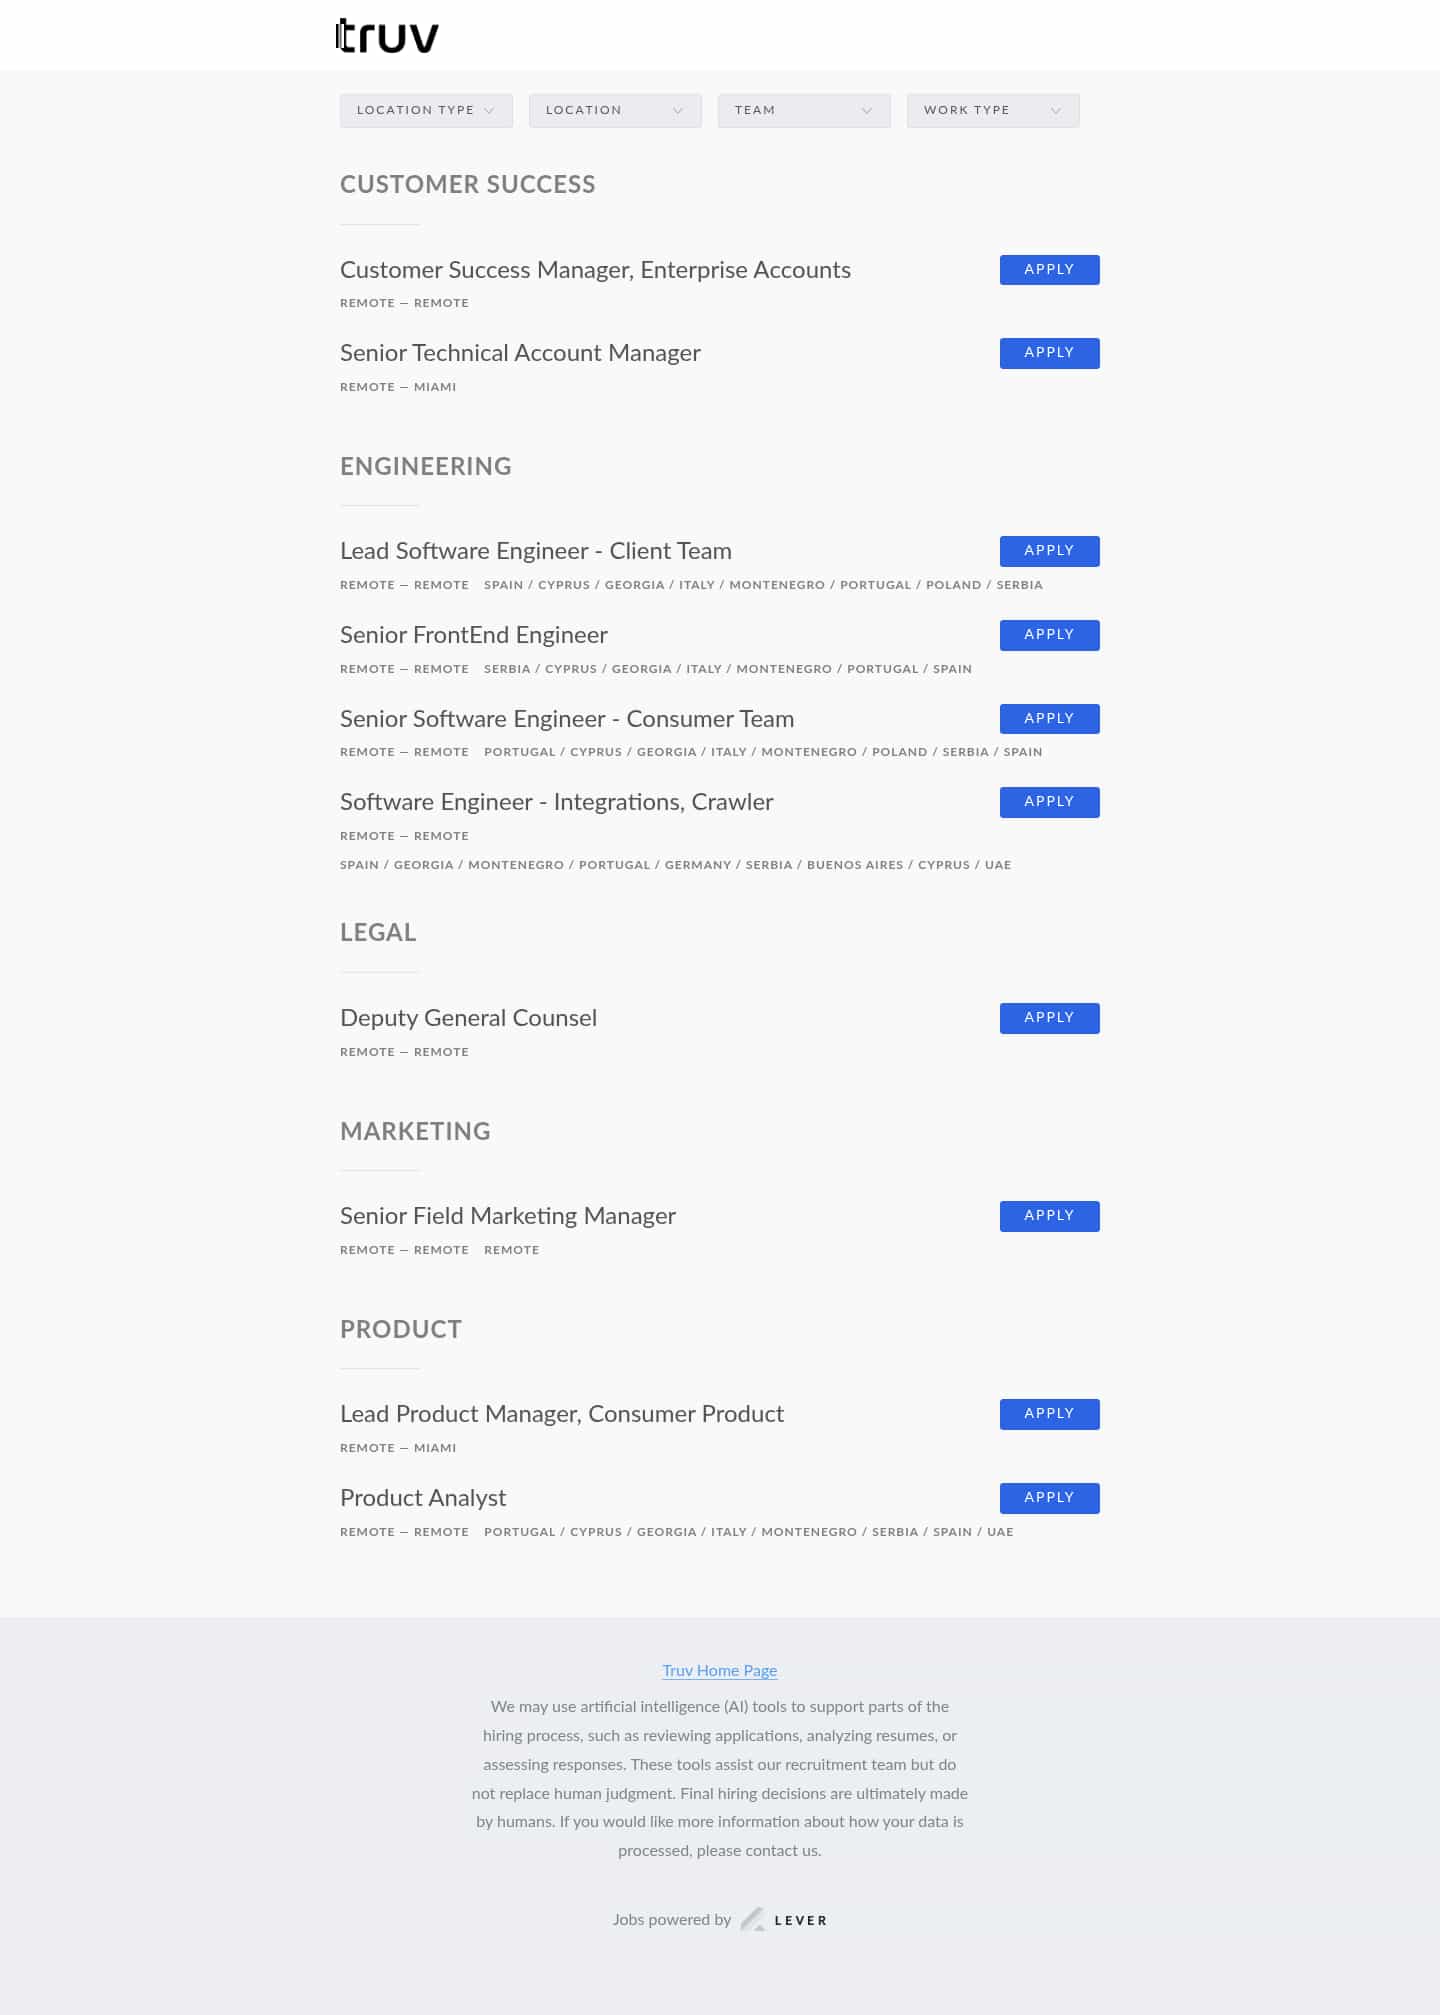The height and width of the screenshot is (2015, 1440).
Task: Visit the Truv Home Page link
Action: coord(719,1670)
